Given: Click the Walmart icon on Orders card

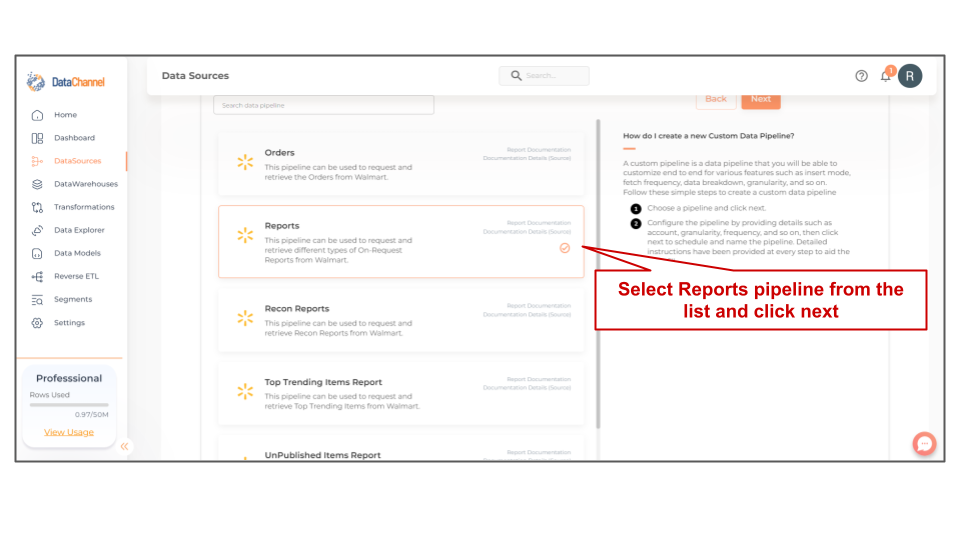Looking at the screenshot, I should [x=246, y=162].
